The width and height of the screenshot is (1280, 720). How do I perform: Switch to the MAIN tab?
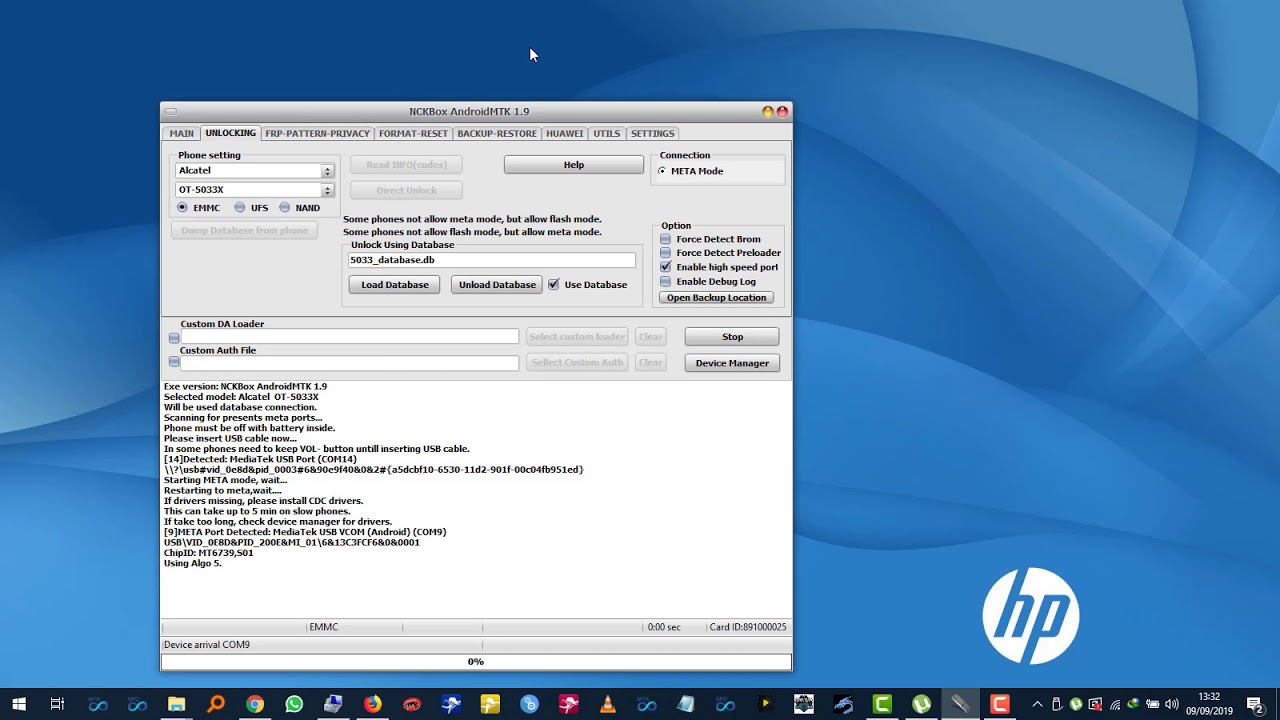tap(182, 133)
